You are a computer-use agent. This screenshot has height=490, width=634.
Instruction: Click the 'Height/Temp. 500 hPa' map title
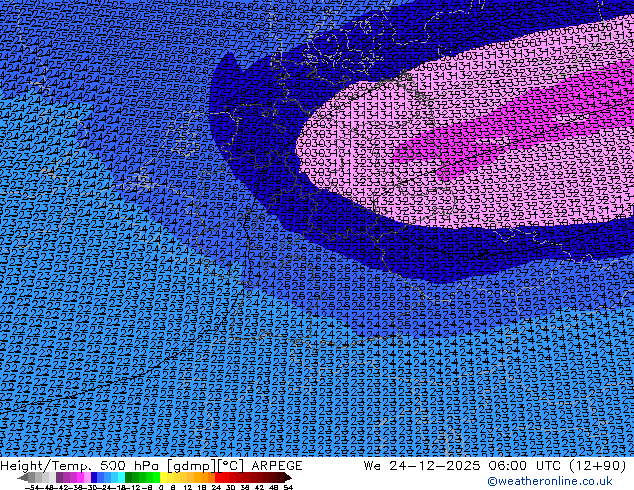click(x=81, y=466)
